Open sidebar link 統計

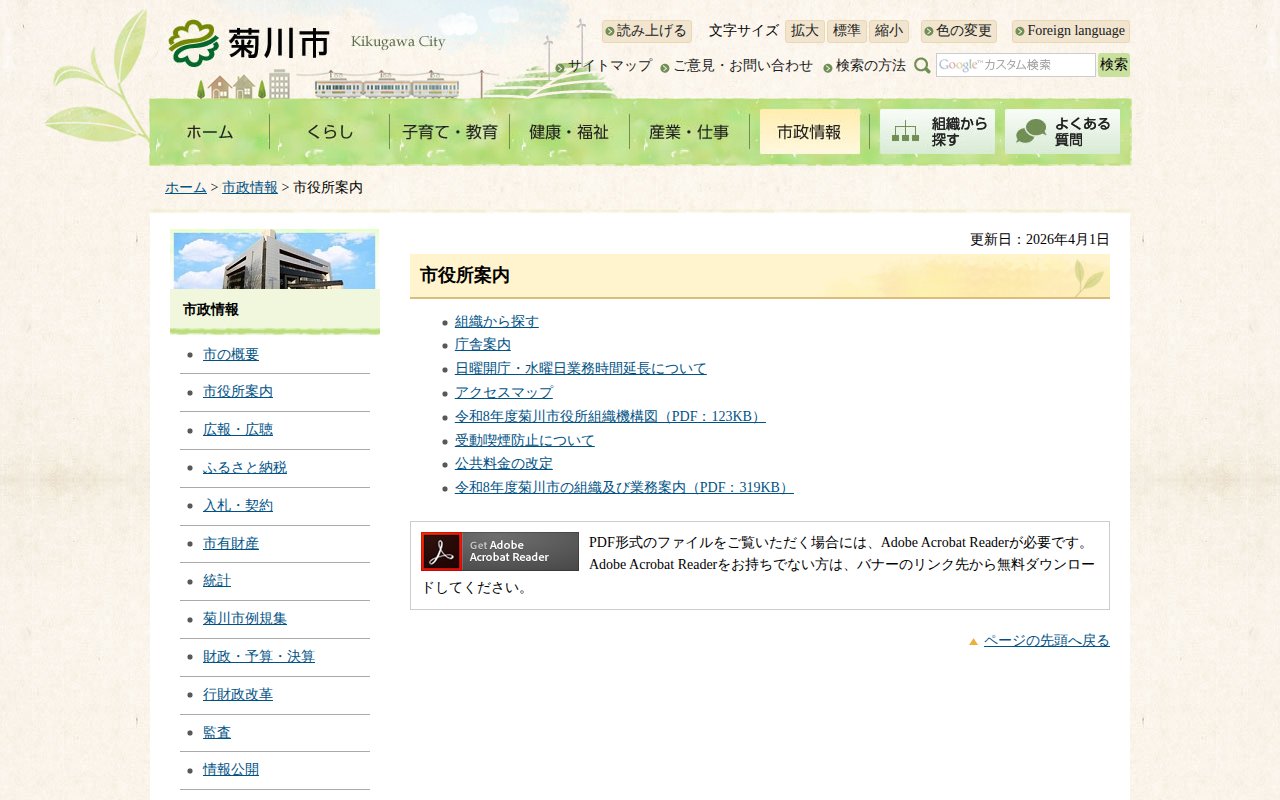pos(217,581)
